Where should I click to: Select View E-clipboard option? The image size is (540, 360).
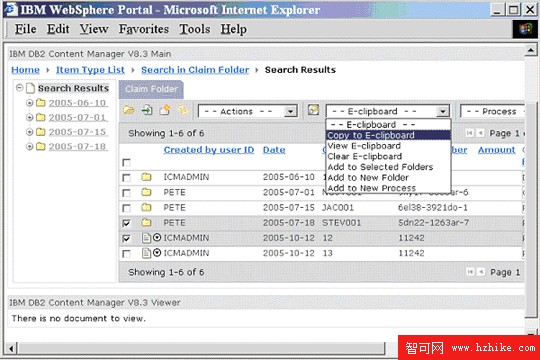[x=388, y=146]
